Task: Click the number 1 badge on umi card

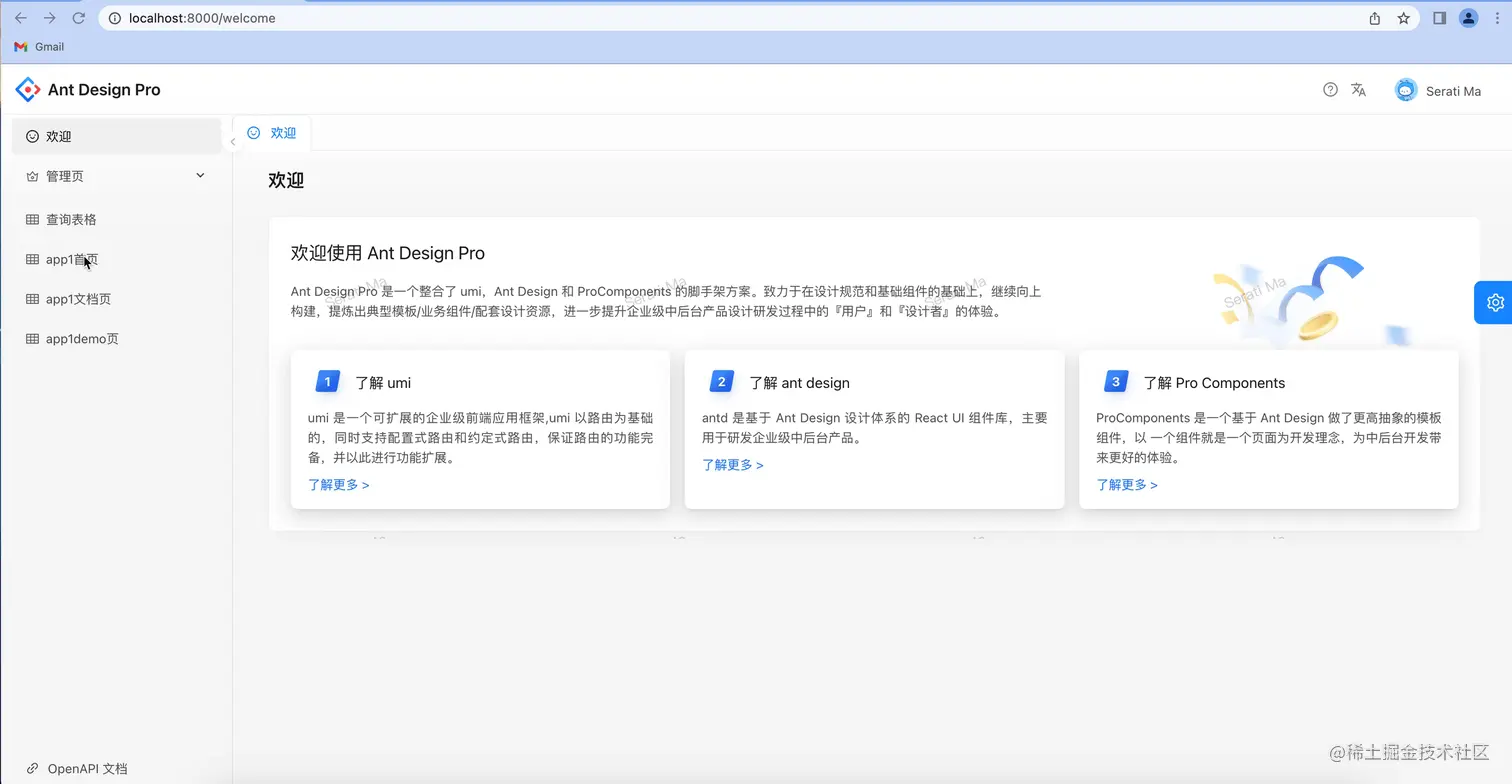Action: point(328,382)
